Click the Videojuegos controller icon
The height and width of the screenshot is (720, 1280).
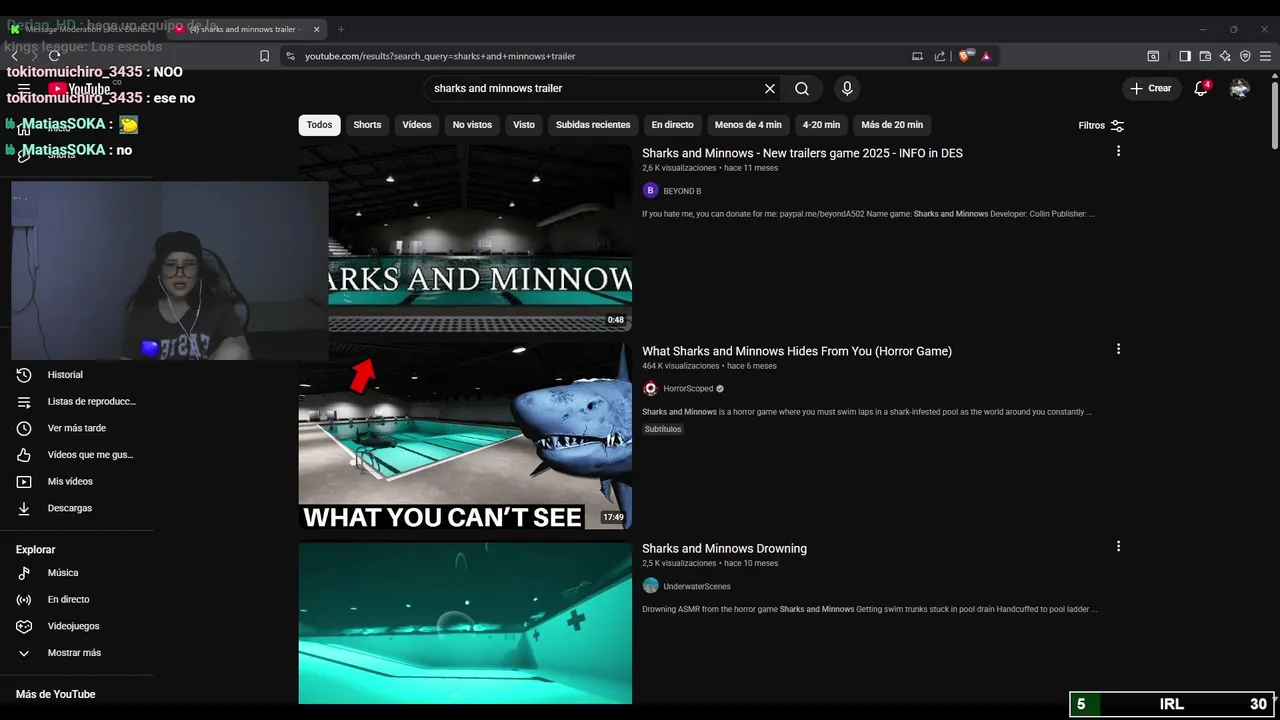click(x=24, y=626)
